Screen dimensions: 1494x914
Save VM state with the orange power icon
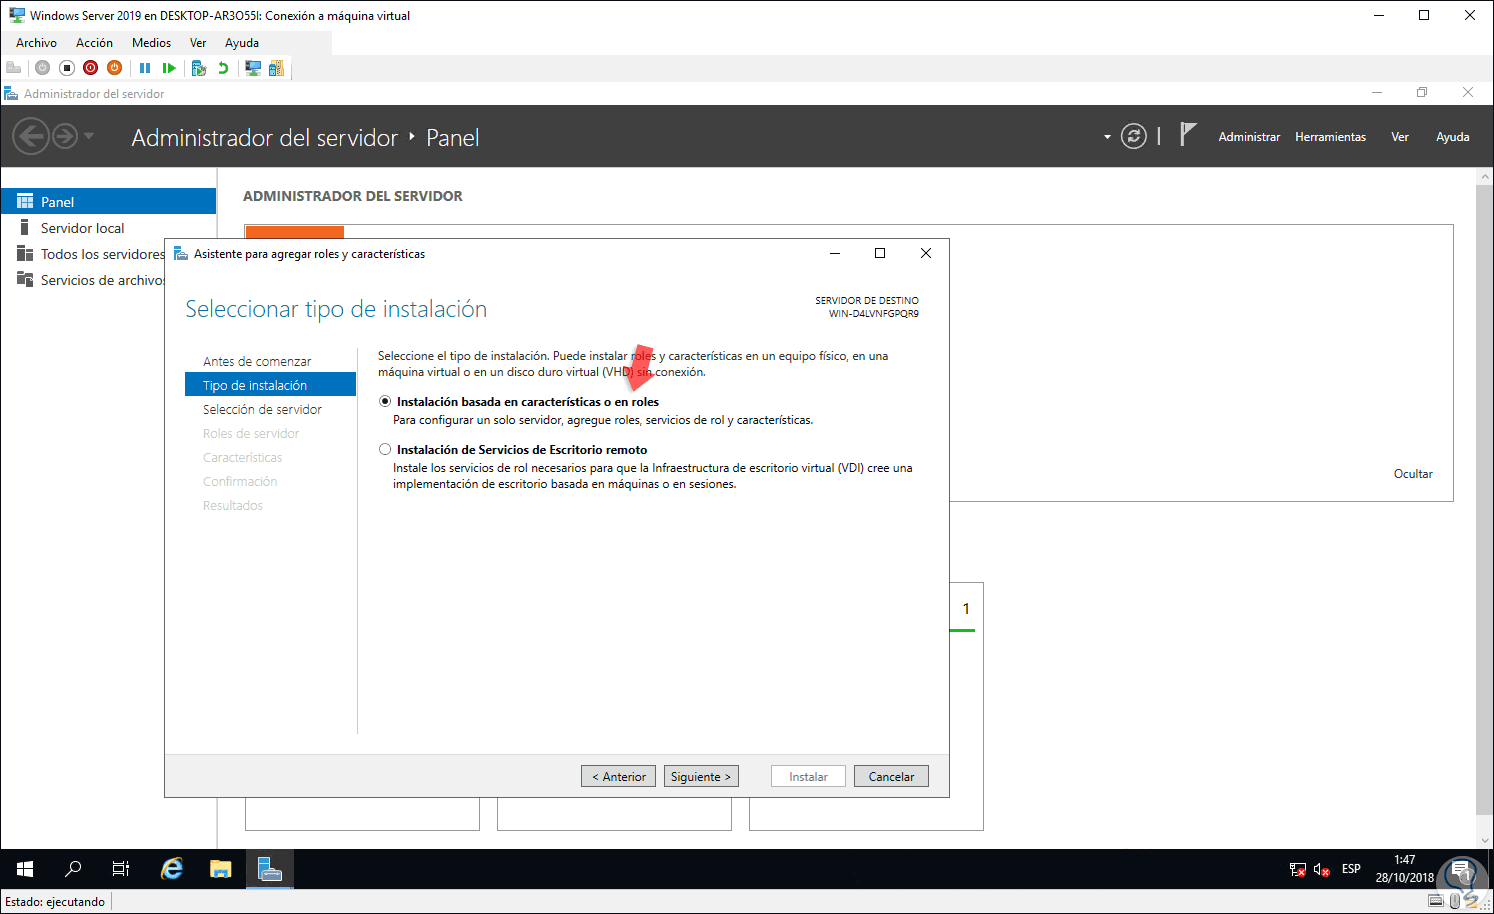115,68
